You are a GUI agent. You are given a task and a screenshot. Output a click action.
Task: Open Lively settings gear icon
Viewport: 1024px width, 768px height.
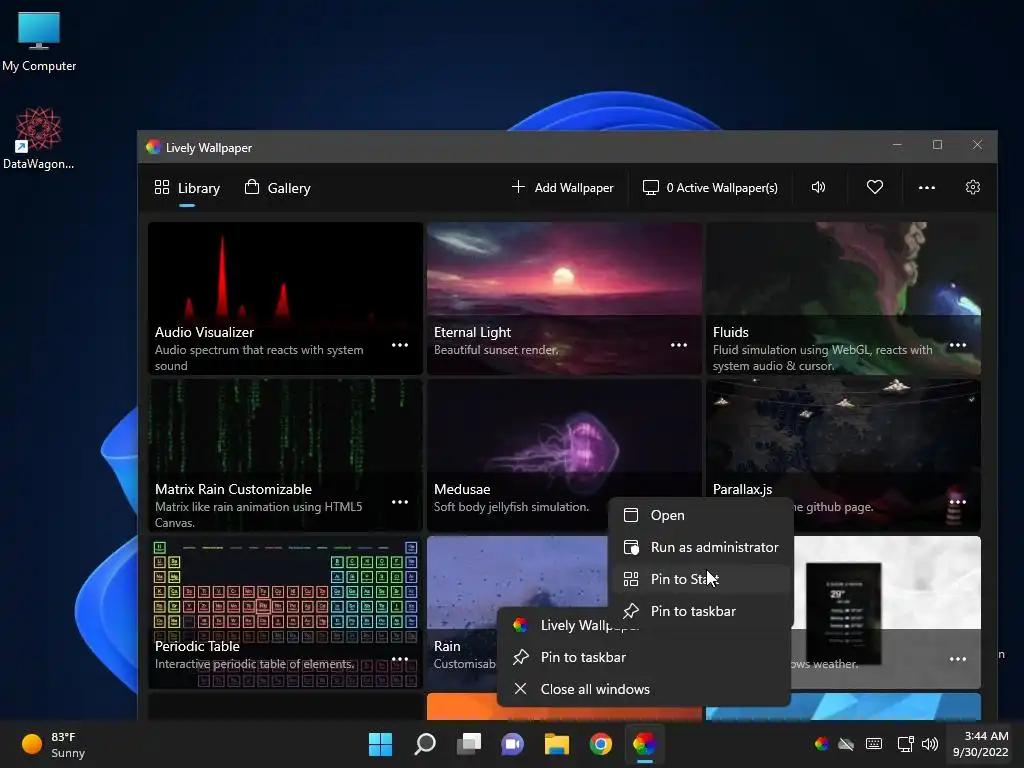tap(972, 187)
